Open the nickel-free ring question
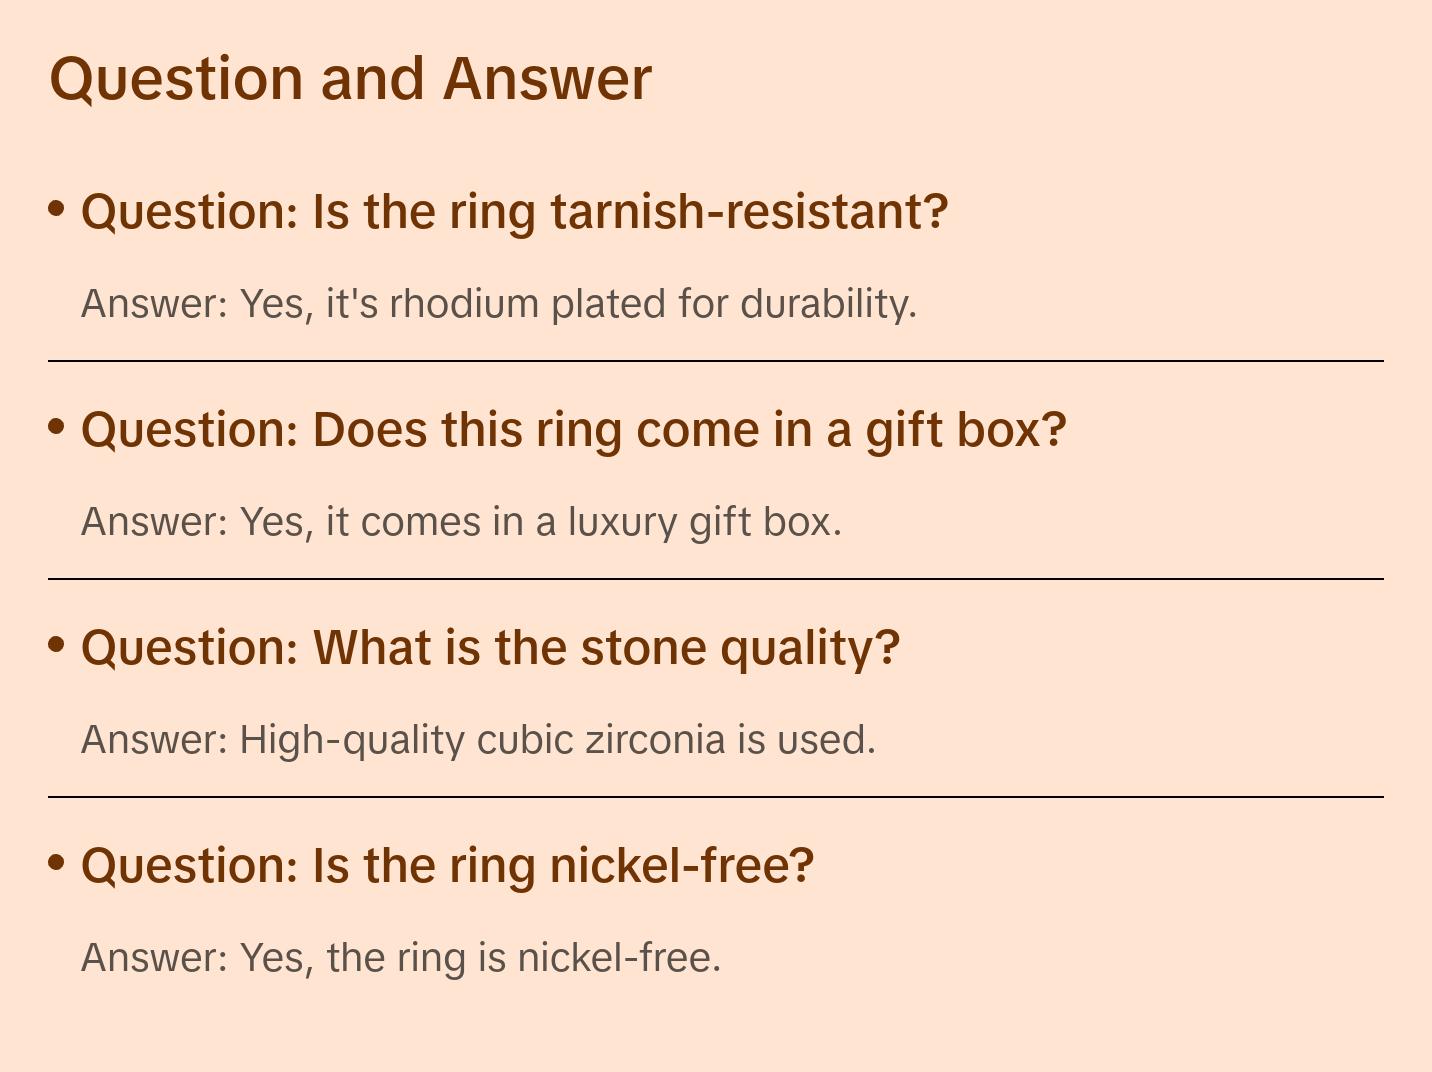Viewport: 1432px width, 1072px height. tap(447, 866)
